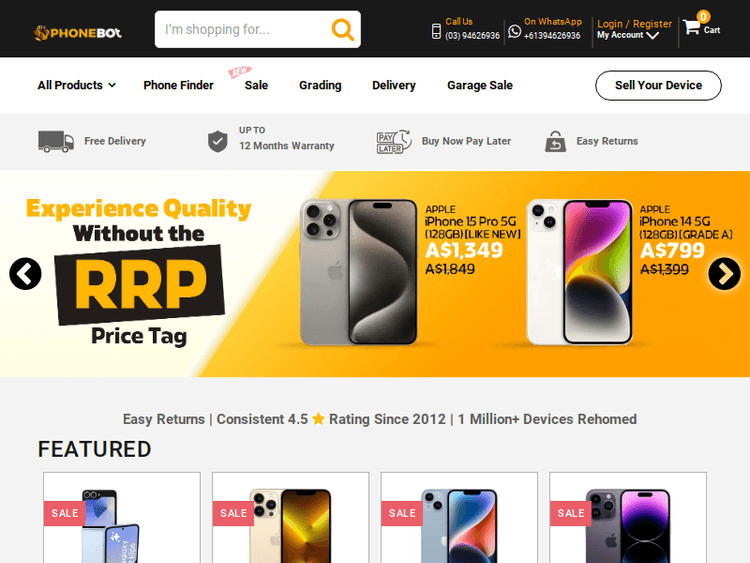
Task: Expand the My Account menu
Action: [x=628, y=35]
